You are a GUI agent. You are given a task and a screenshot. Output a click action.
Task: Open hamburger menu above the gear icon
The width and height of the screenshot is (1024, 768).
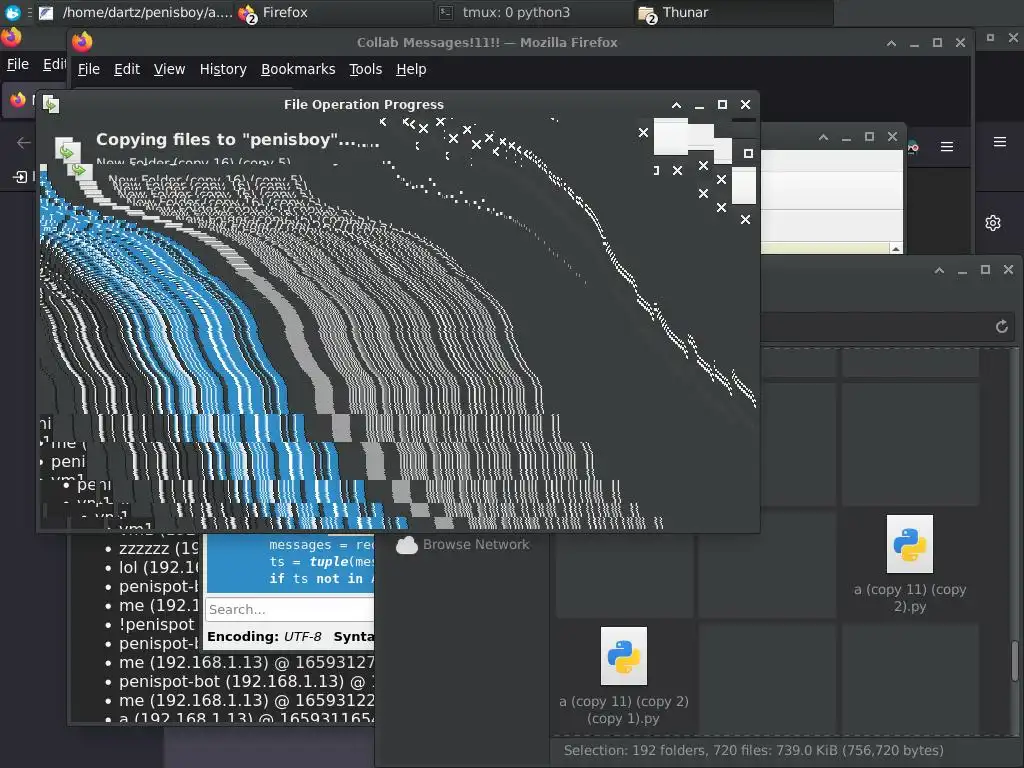click(x=1000, y=142)
